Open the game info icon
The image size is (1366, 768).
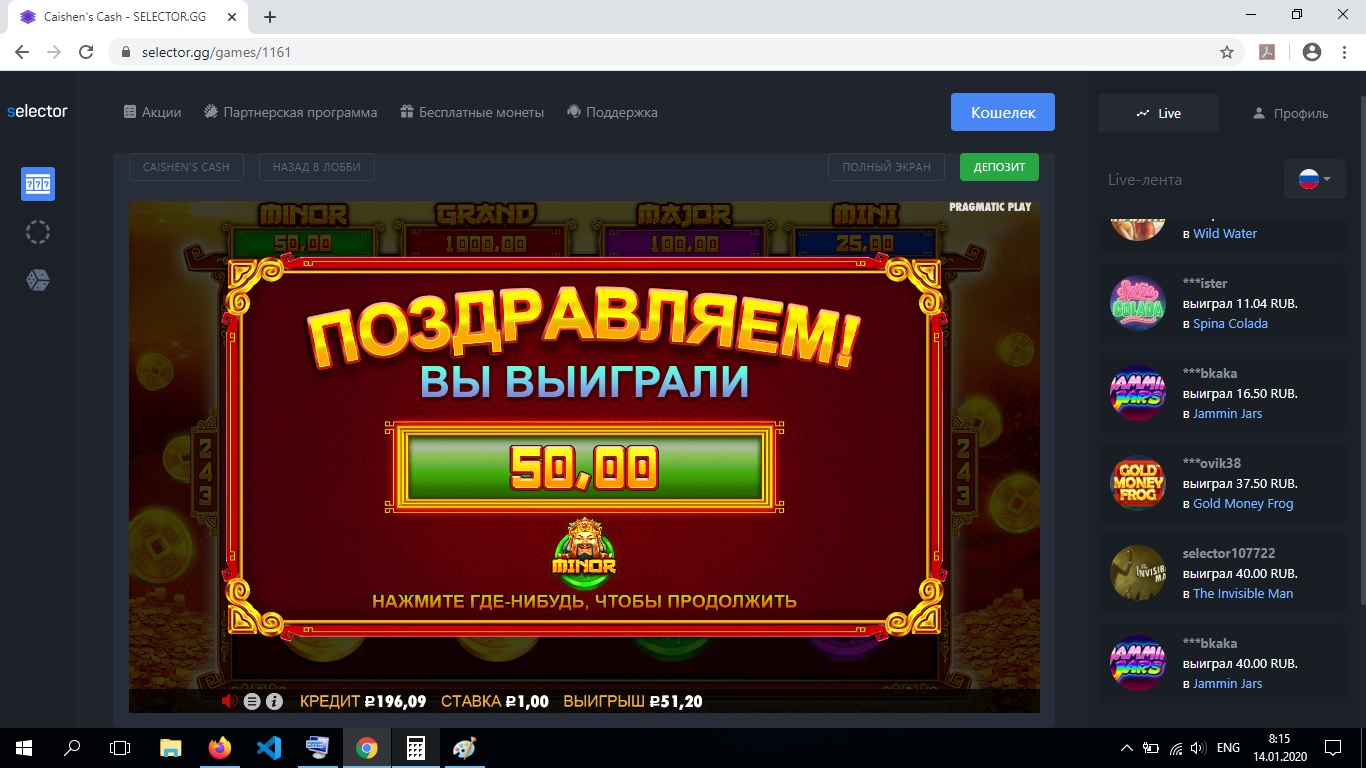tap(274, 702)
